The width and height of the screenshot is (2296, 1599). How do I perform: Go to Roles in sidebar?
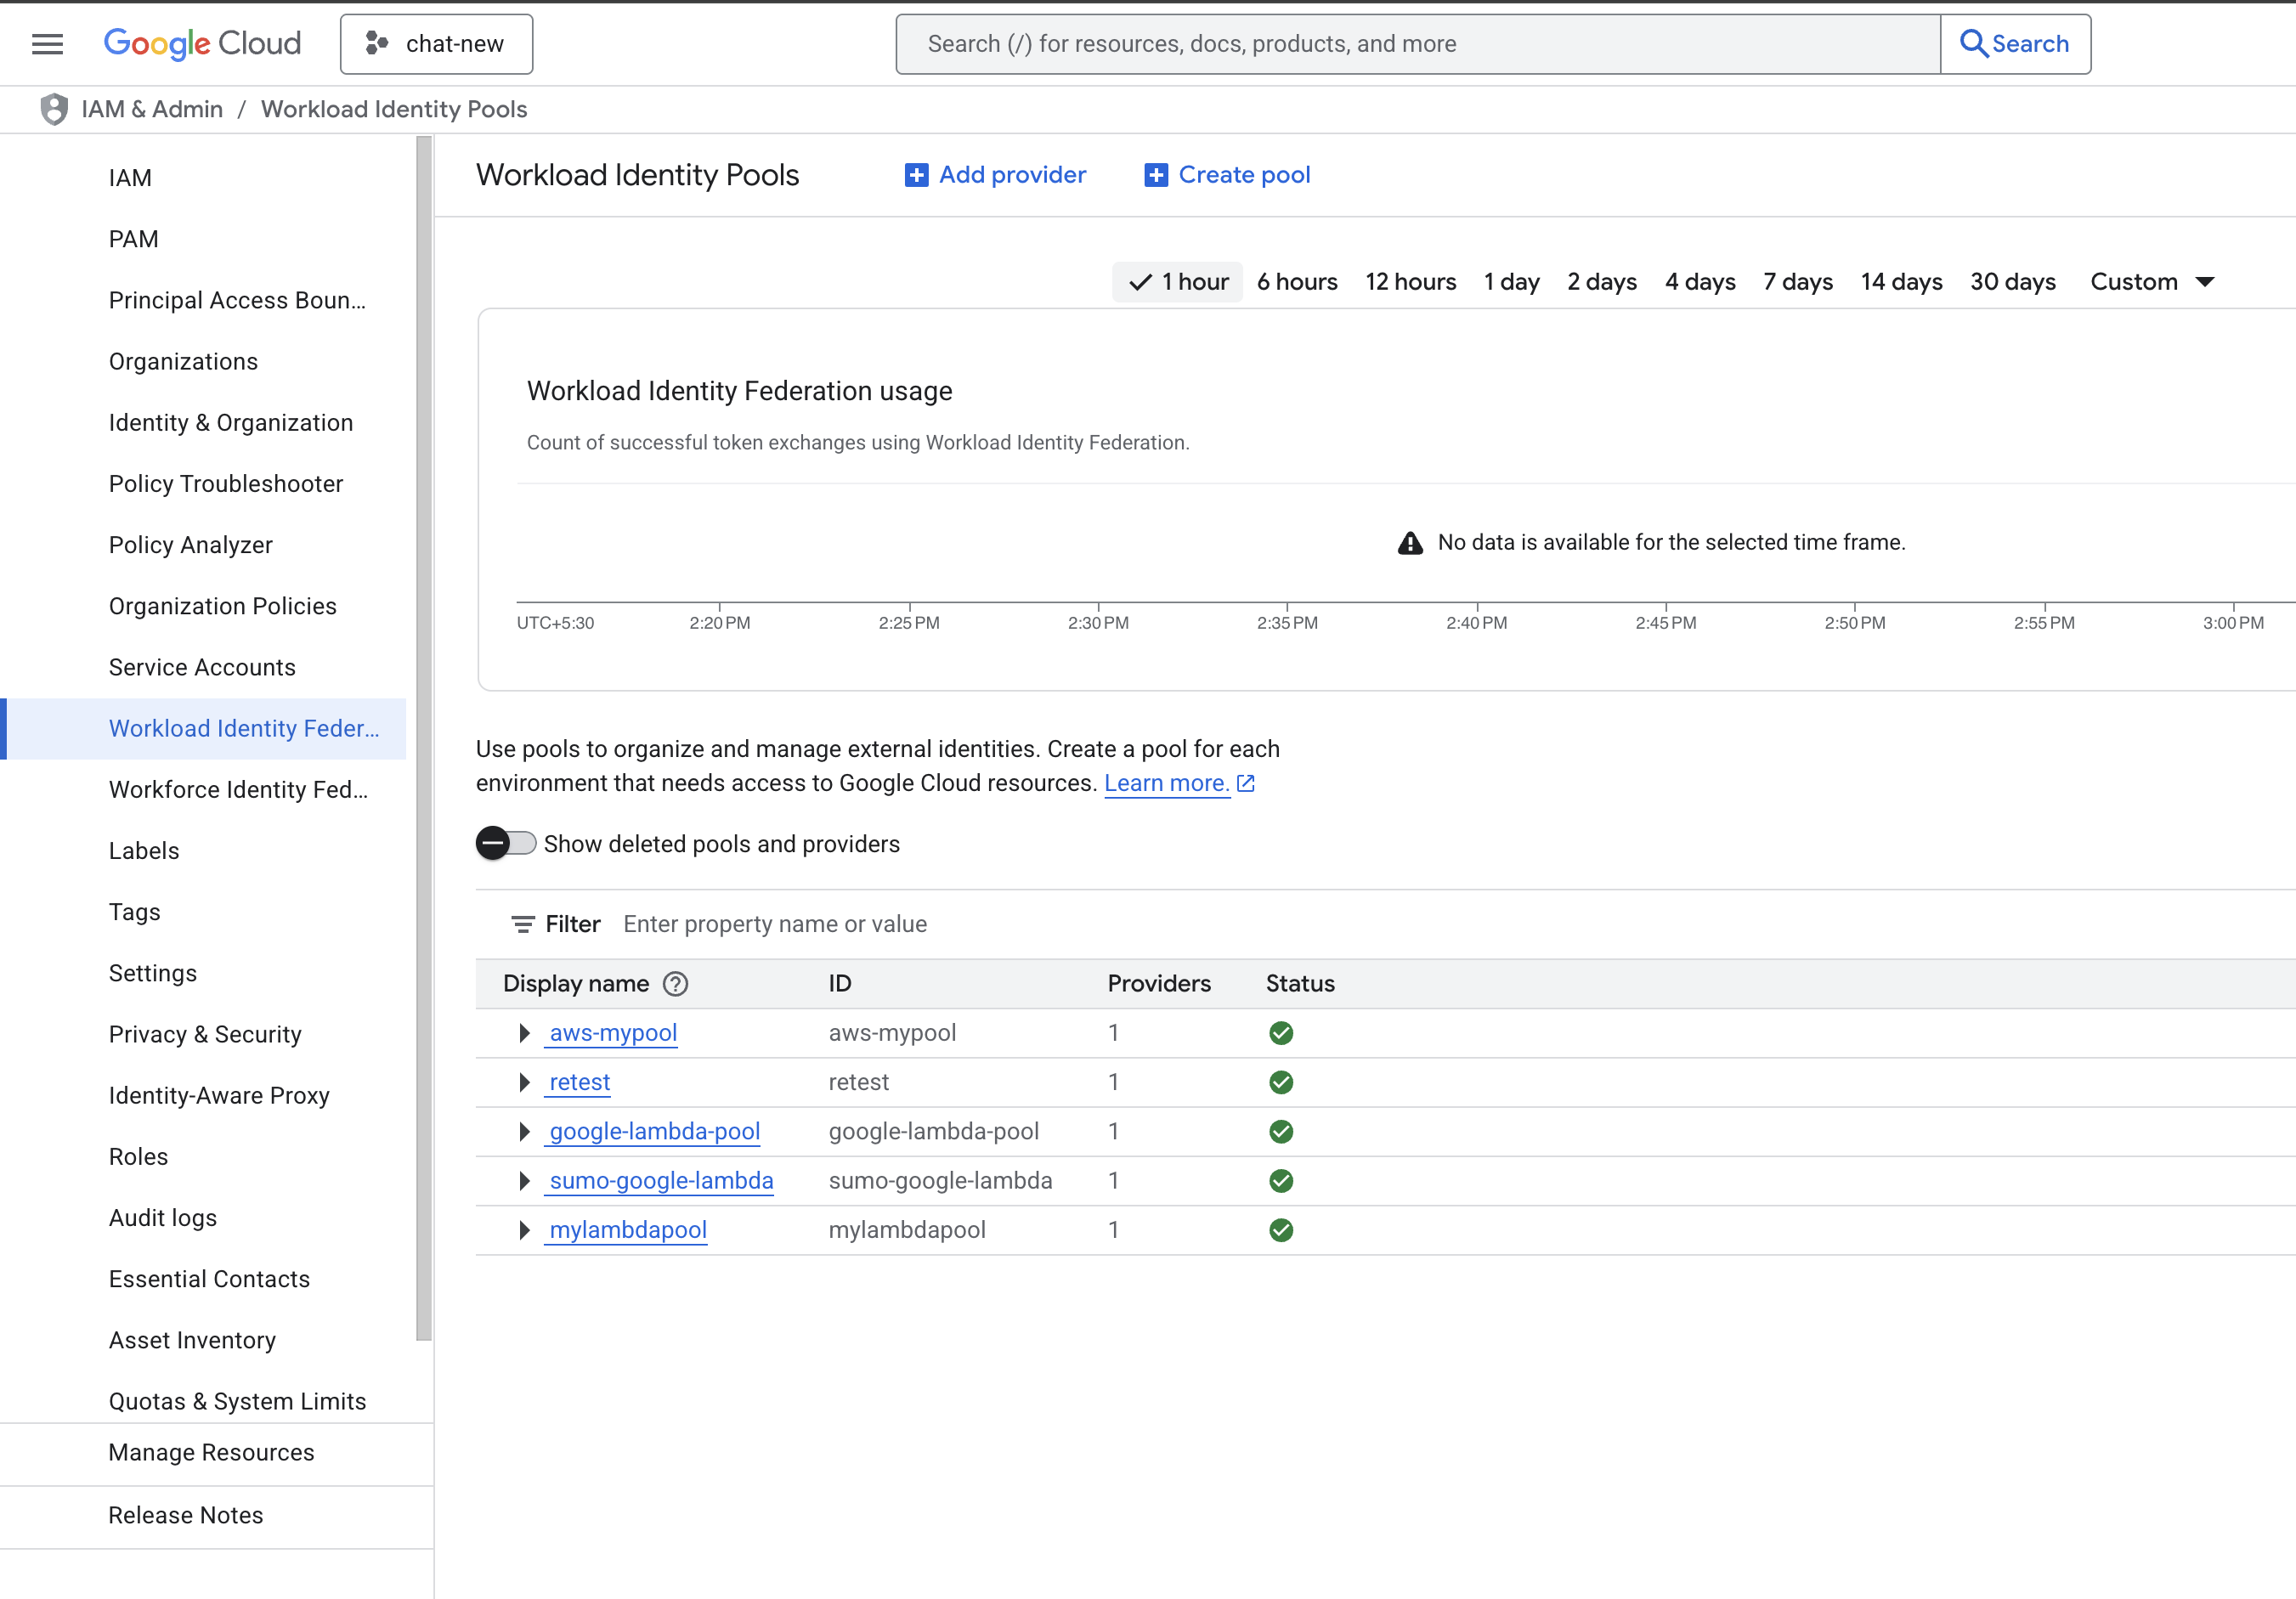pos(138,1157)
